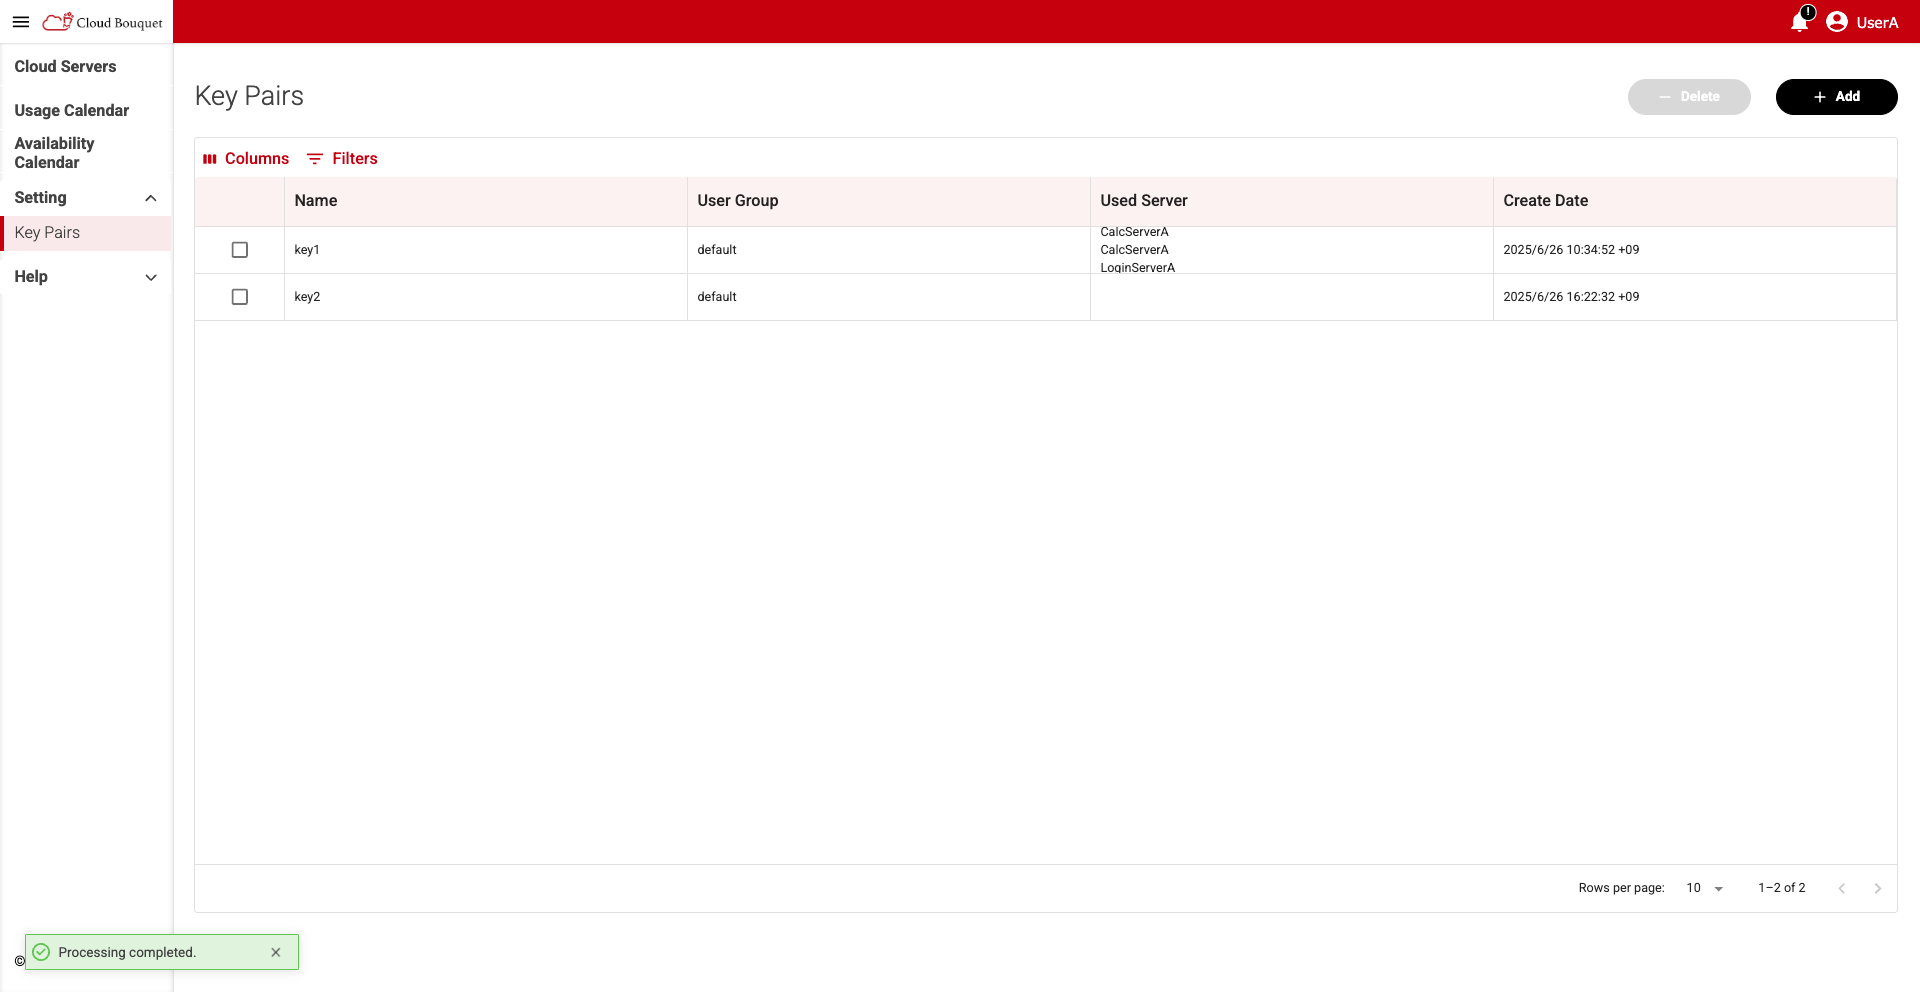1920x992 pixels.
Task: Open the rows per page dropdown
Action: 1705,888
